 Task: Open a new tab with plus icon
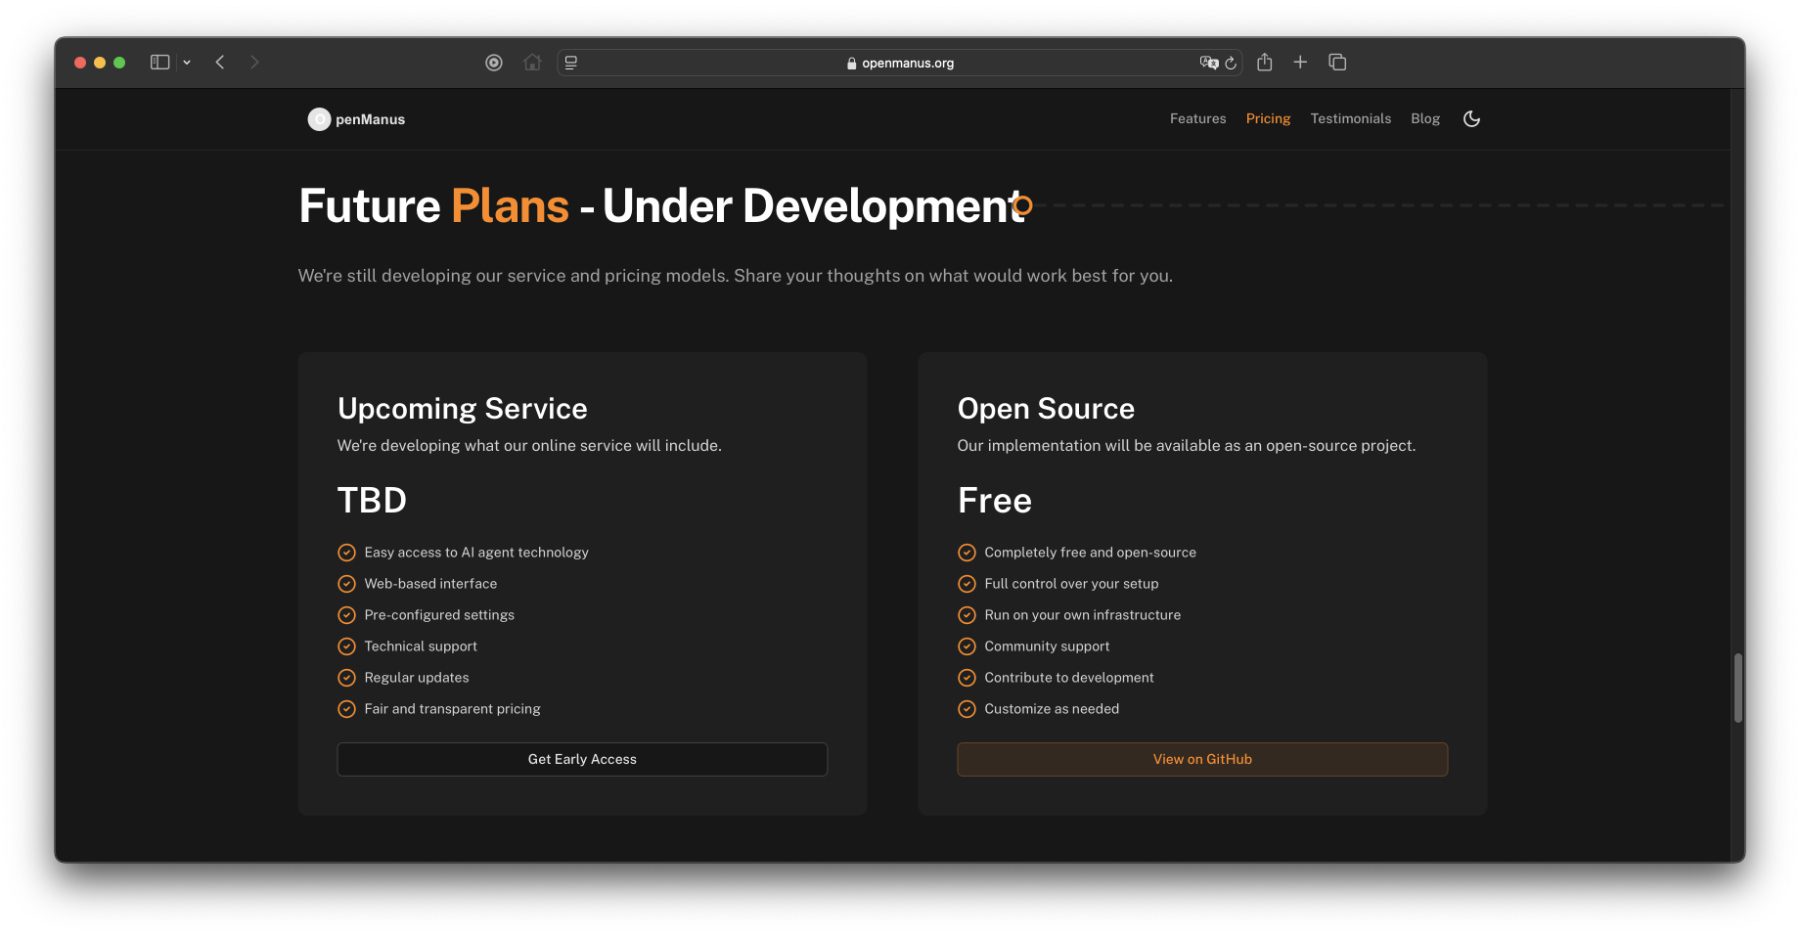pos(1300,62)
